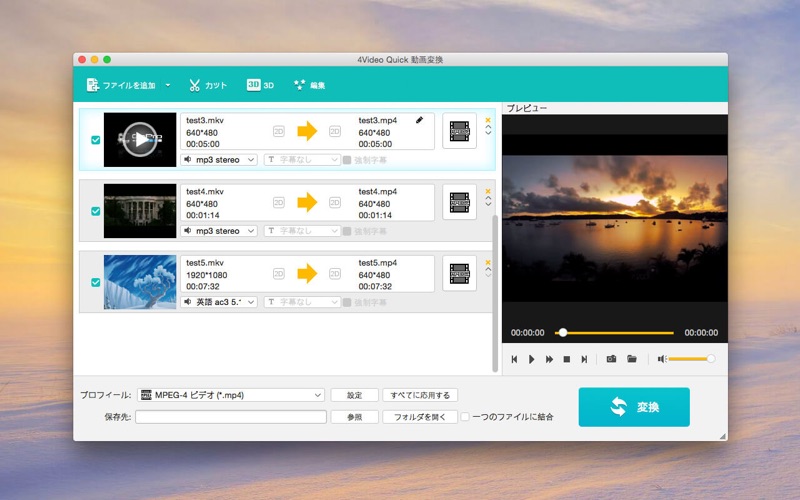Open subtitle dropdown for test5.mkv
This screenshot has width=800, height=500.
[x=302, y=302]
